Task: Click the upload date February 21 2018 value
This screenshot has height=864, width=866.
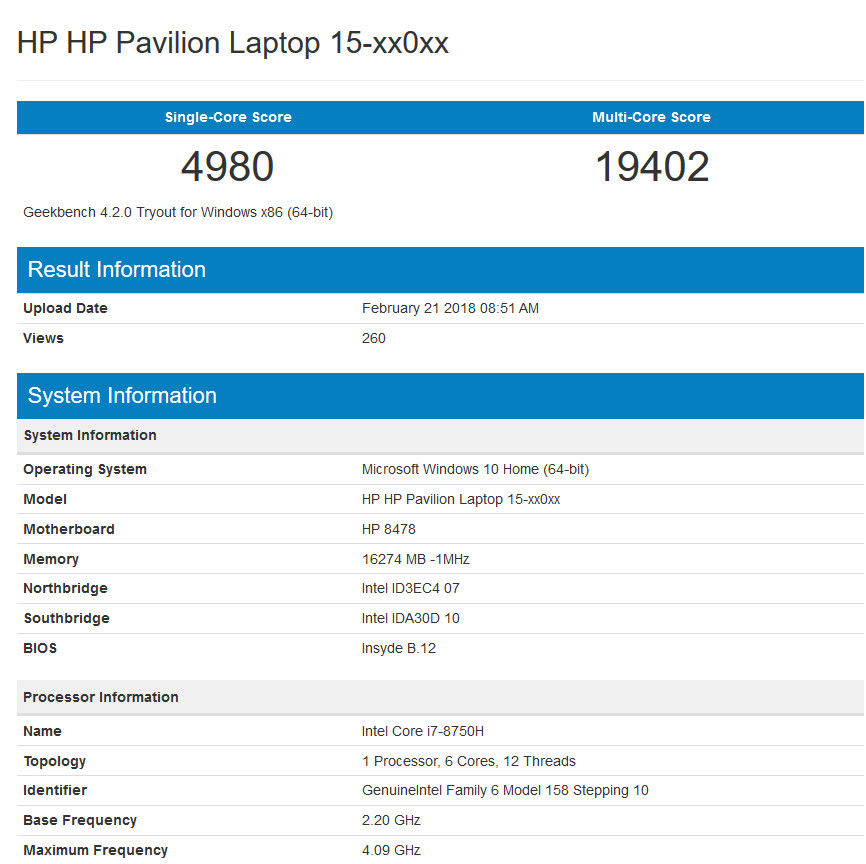Action: click(x=450, y=308)
